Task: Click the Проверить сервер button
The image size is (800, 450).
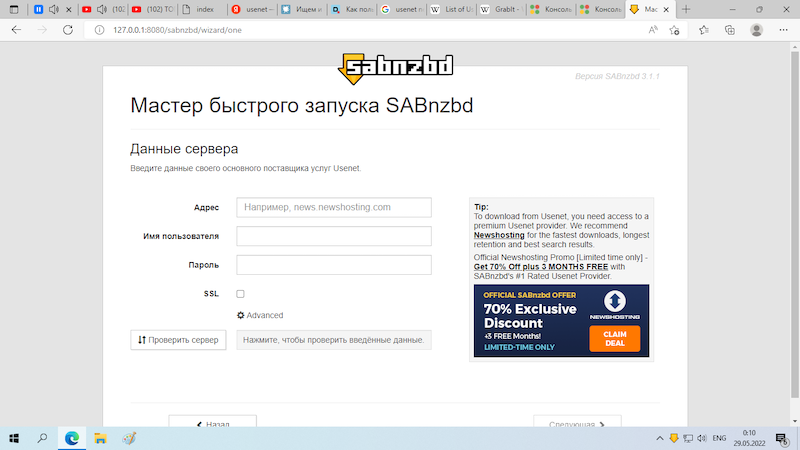Action: tap(178, 340)
